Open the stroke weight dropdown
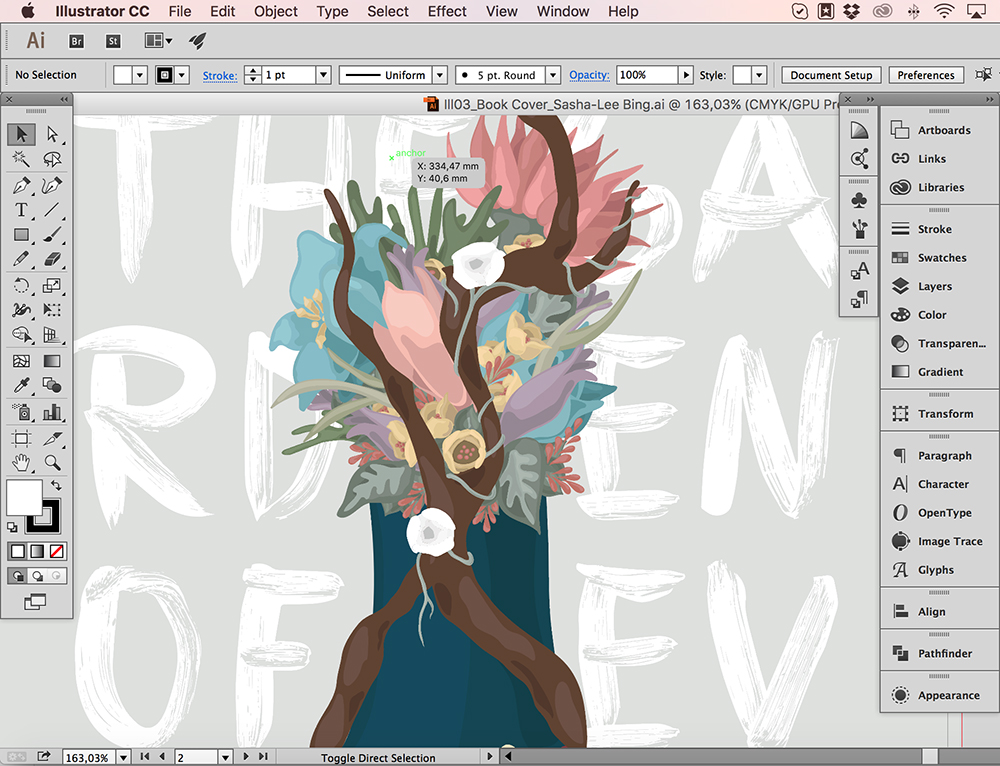The height and width of the screenshot is (766, 1000). 323,74
